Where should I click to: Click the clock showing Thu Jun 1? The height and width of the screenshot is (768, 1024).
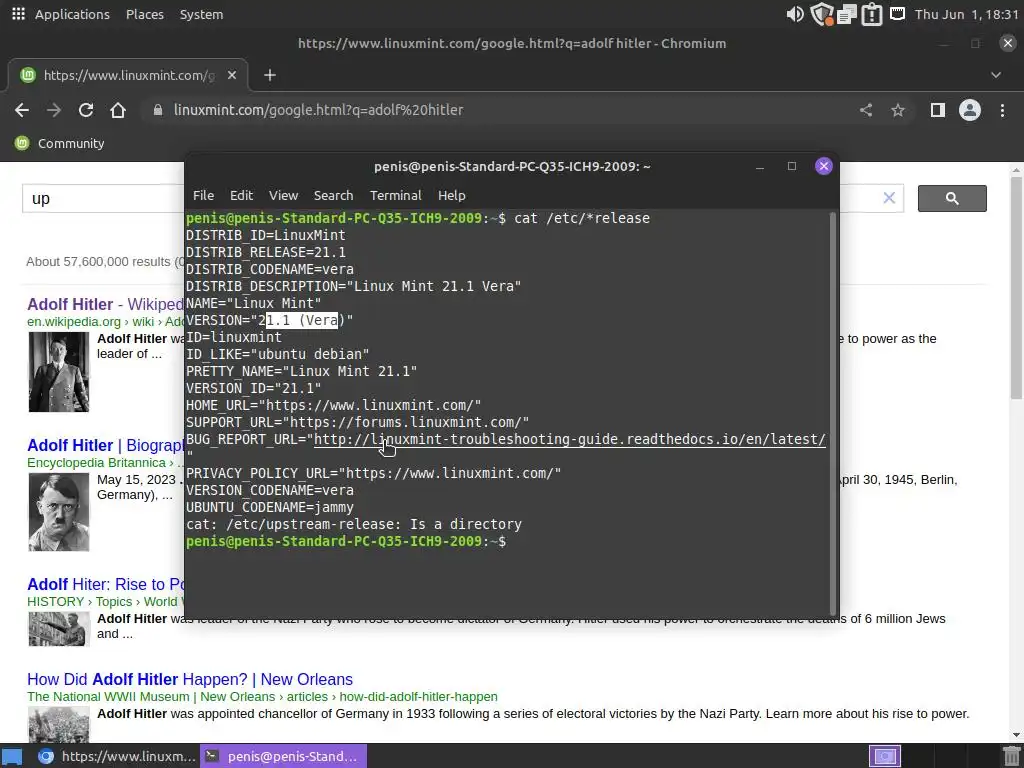click(967, 14)
